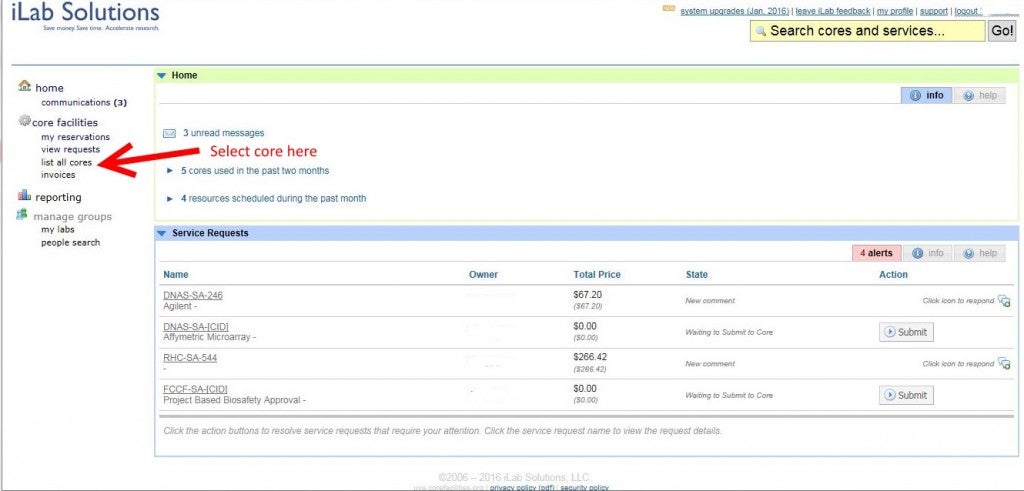The width and height of the screenshot is (1024, 491).
Task: Open security policy footer link
Action: coord(584,487)
